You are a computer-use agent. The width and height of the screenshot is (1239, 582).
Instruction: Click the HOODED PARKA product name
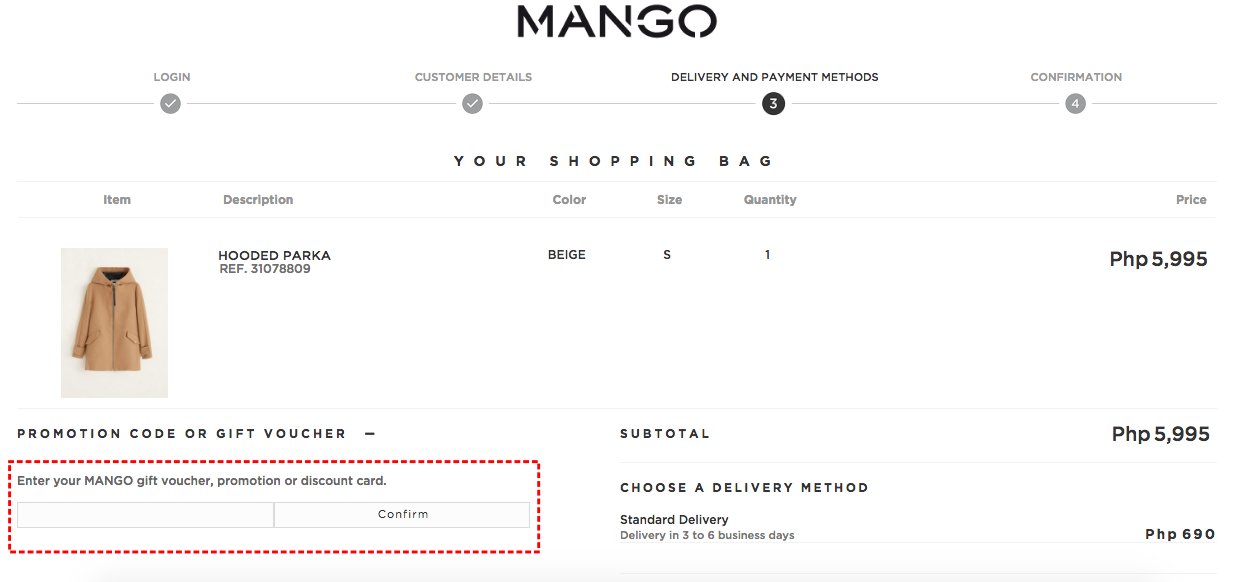pyautogui.click(x=274, y=255)
